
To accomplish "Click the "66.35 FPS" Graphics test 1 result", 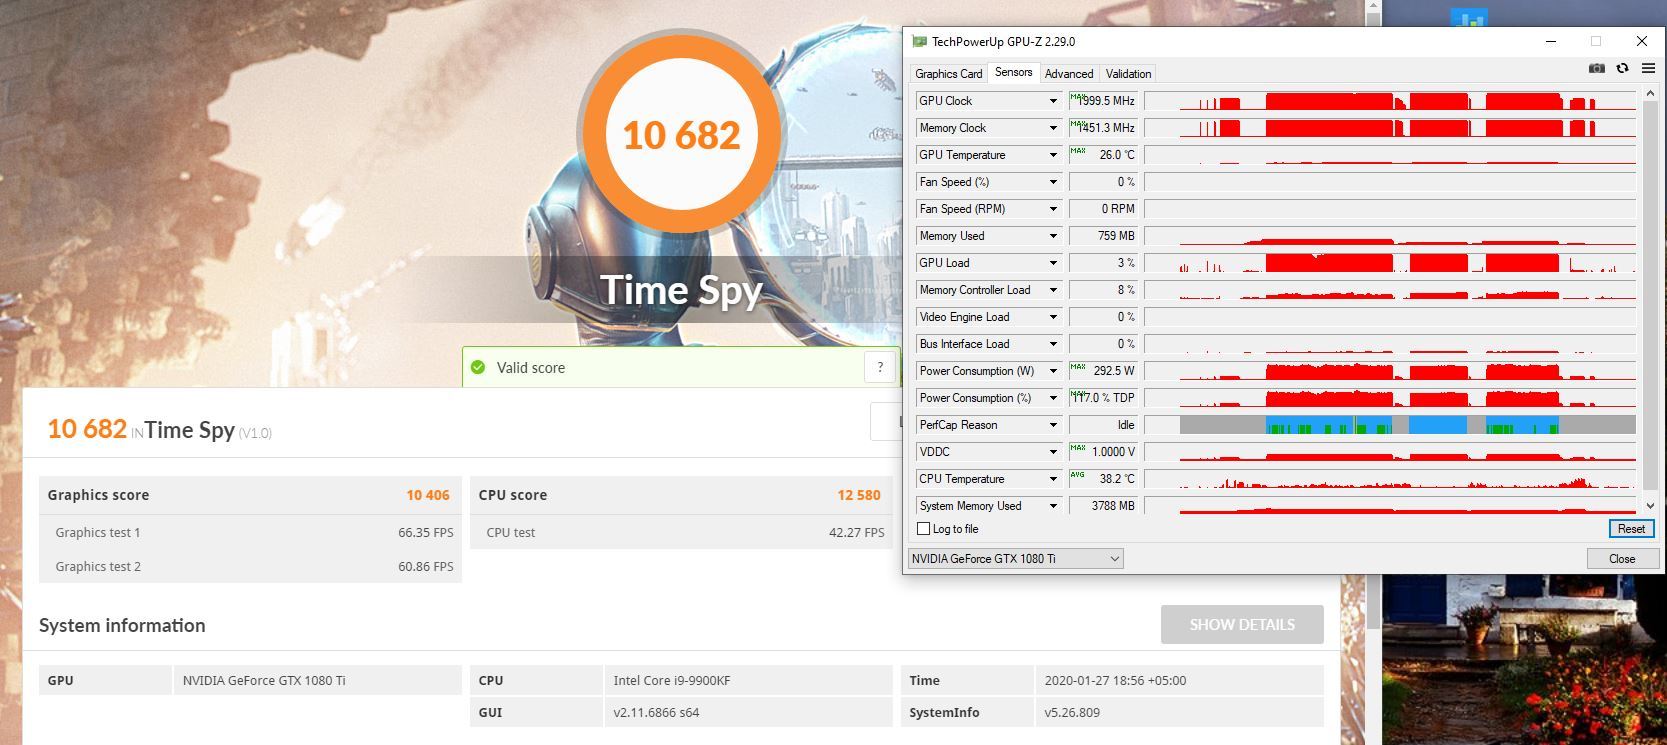I will [x=426, y=532].
